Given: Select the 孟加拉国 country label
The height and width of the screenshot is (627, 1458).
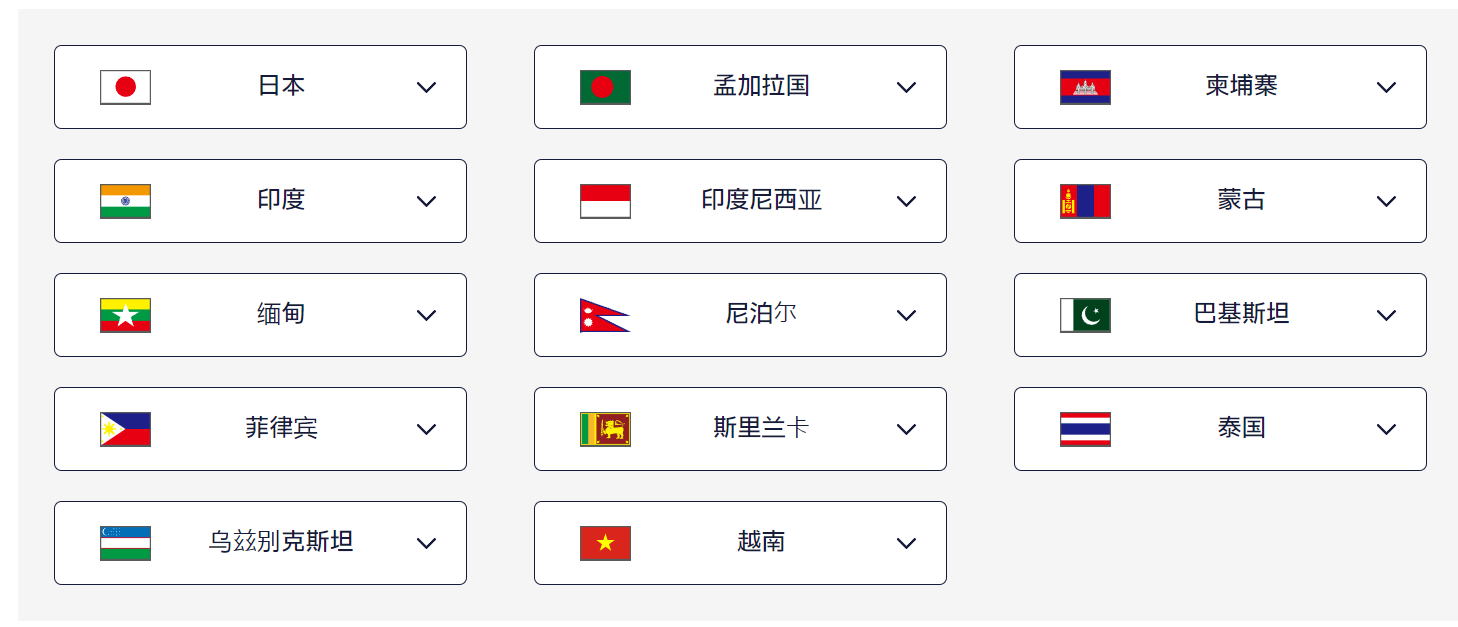Looking at the screenshot, I should (761, 86).
